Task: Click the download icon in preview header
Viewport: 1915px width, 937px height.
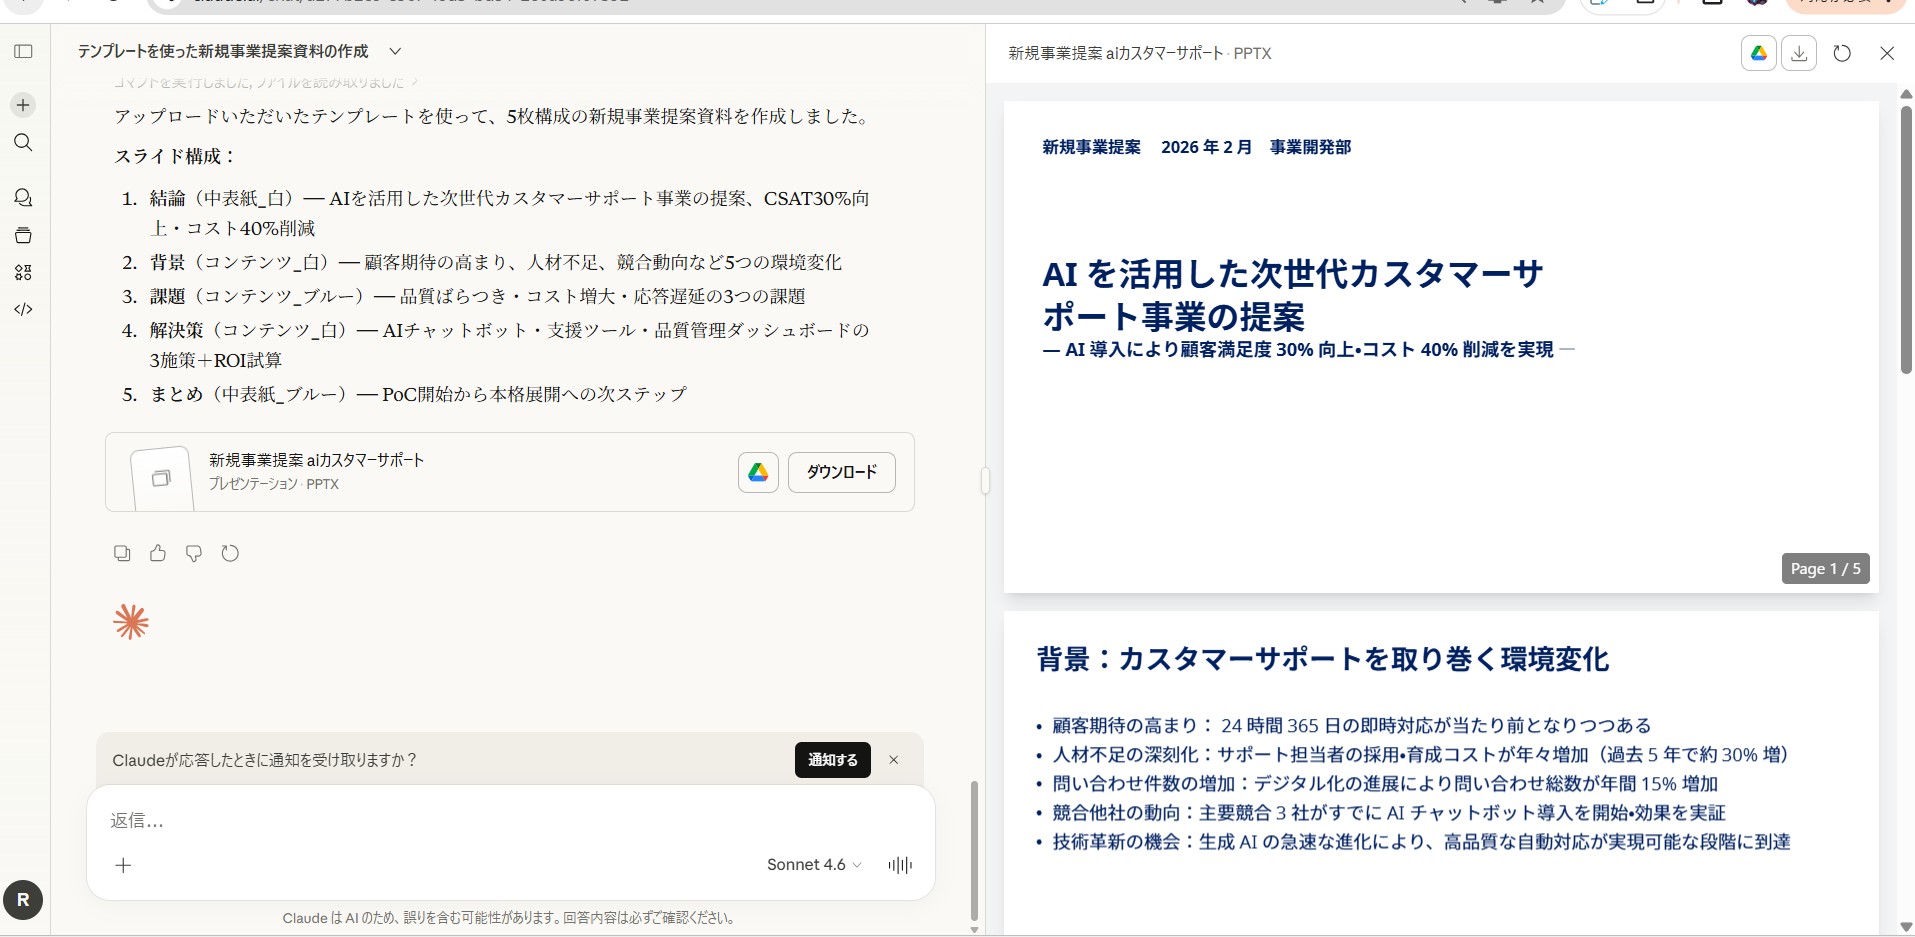Action: (1799, 53)
